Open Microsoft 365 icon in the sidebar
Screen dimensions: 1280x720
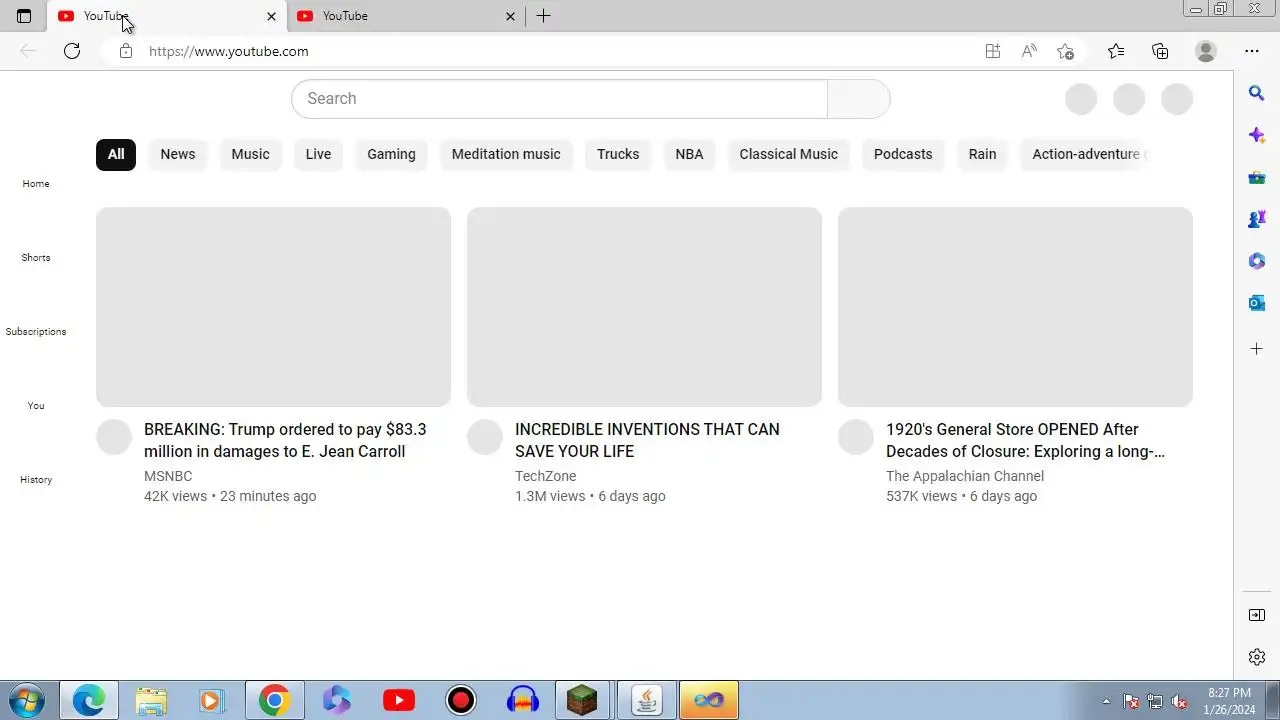[1257, 261]
